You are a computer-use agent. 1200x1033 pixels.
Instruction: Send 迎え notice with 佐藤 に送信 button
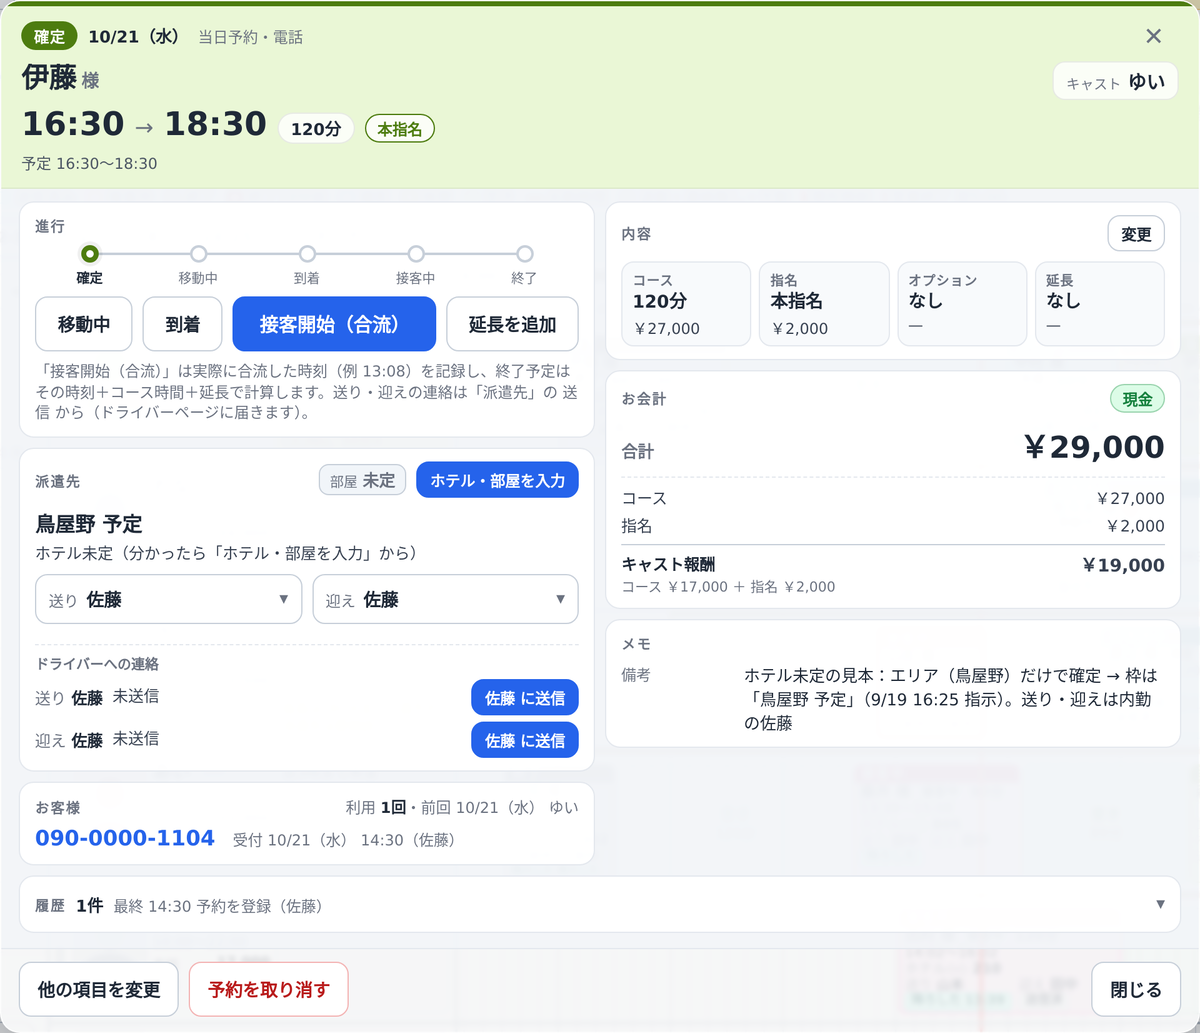click(x=525, y=740)
